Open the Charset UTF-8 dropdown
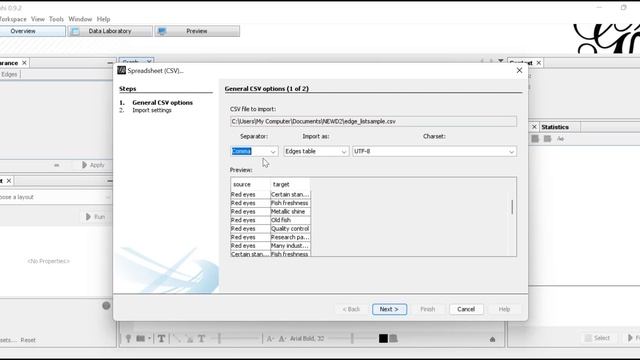Screen dimensions: 640x360 (x=435, y=151)
